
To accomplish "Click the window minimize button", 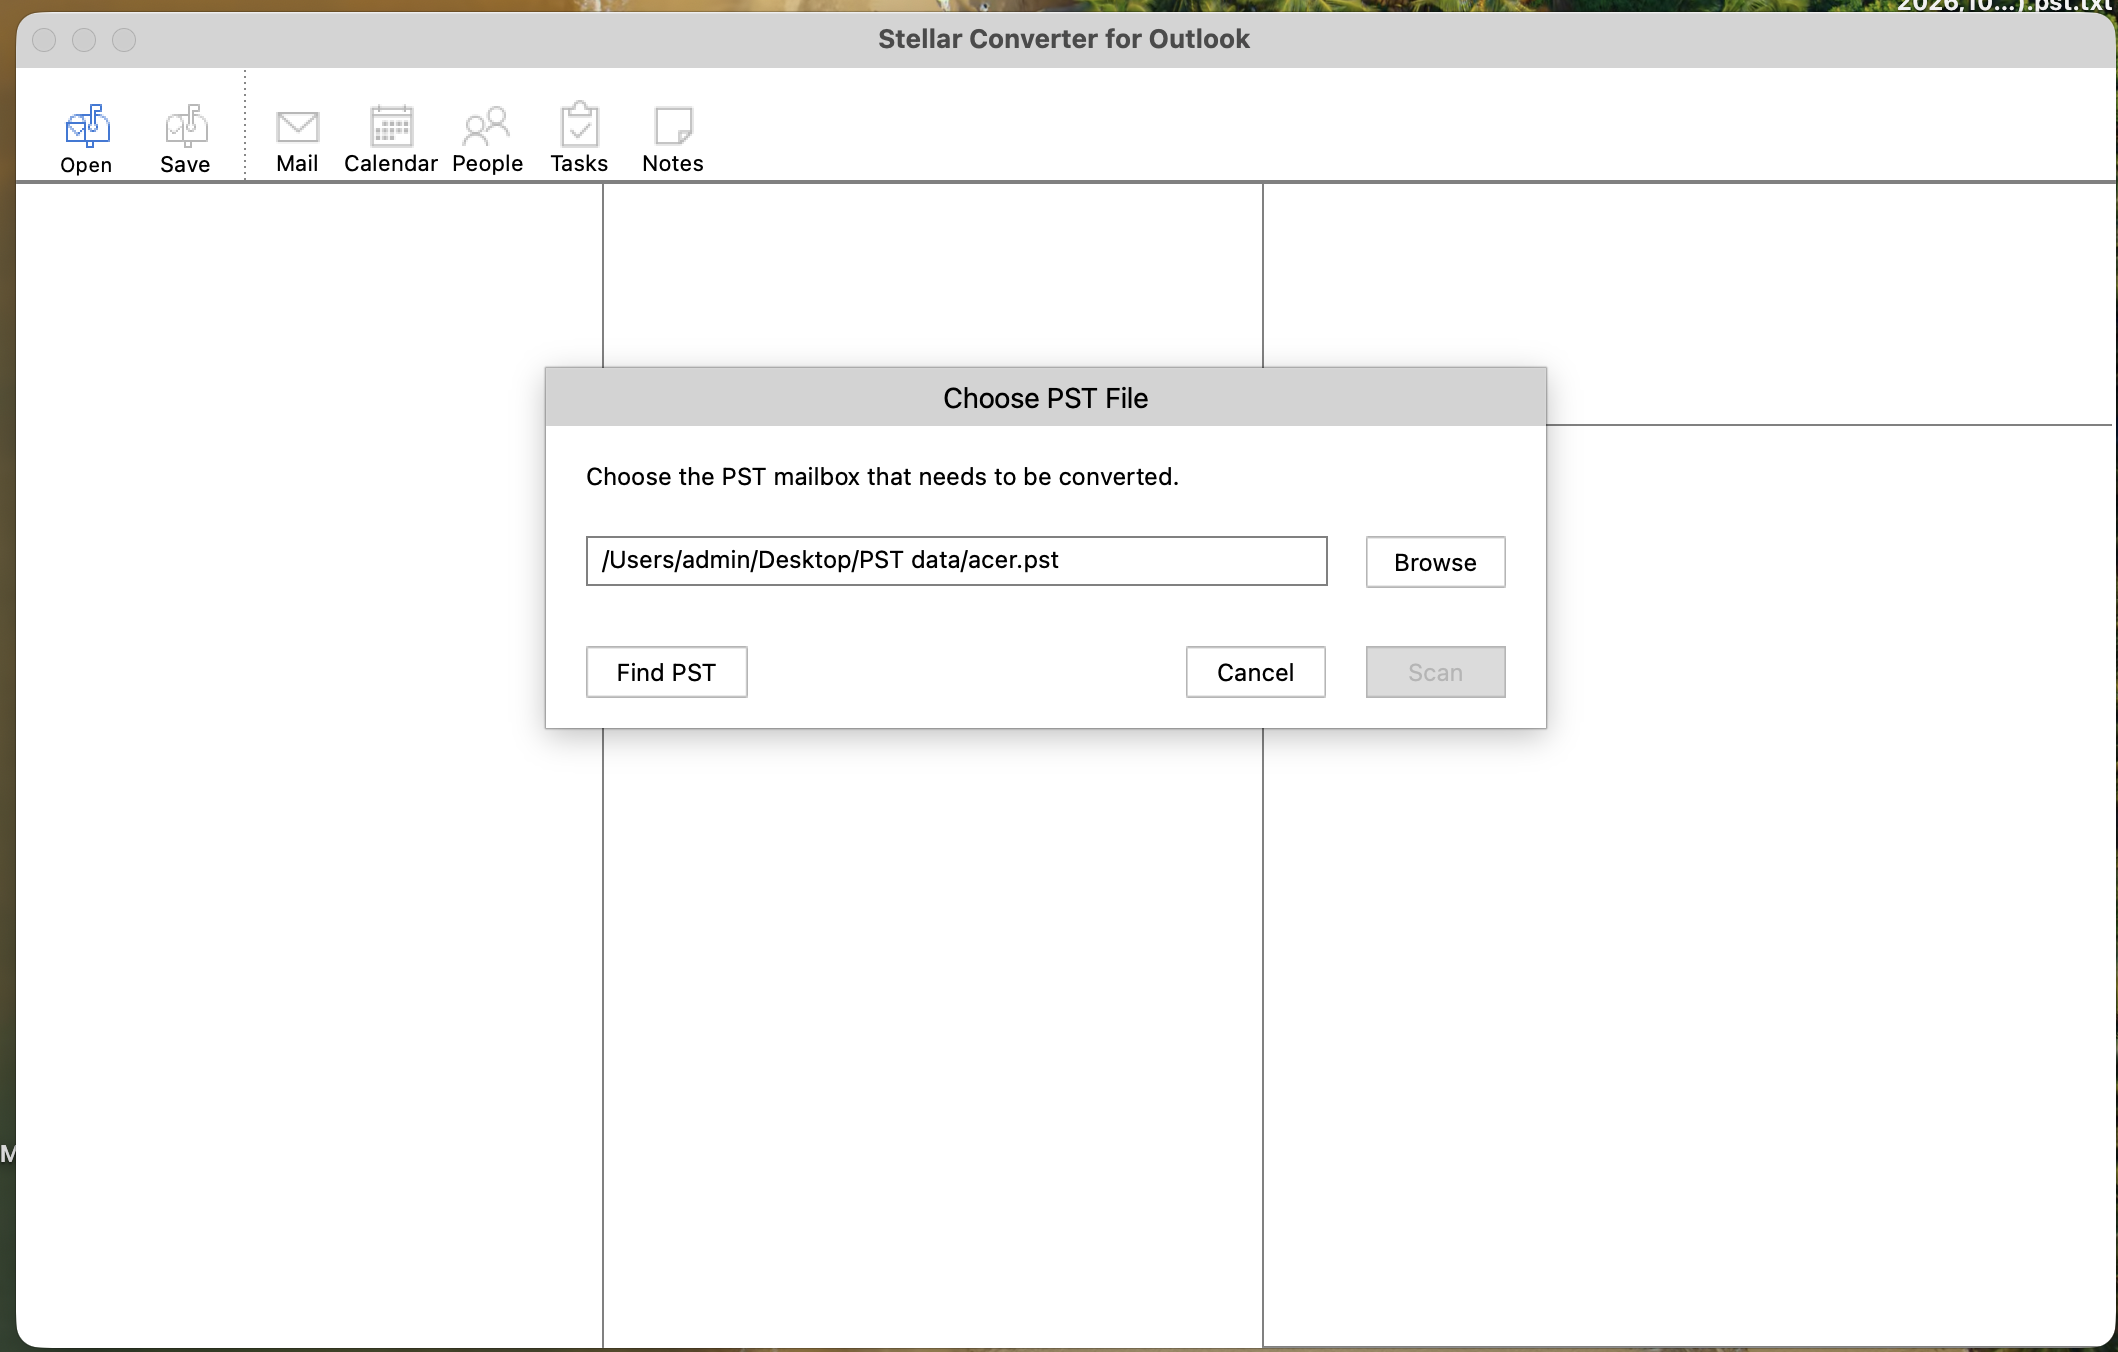I will tap(84, 40).
